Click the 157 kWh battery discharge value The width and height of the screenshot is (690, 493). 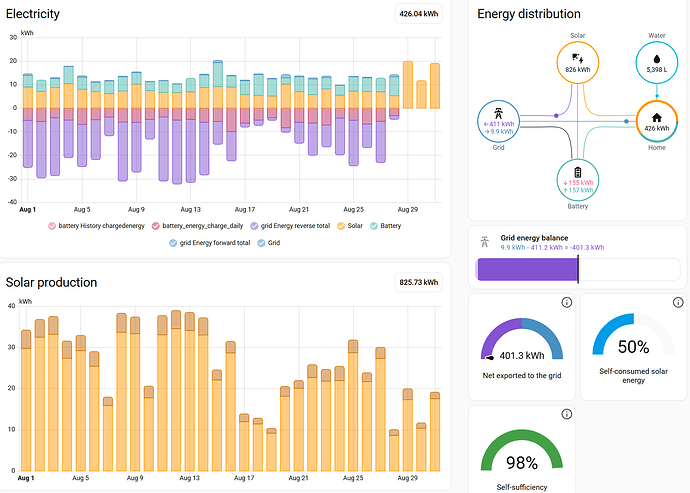pyautogui.click(x=578, y=190)
